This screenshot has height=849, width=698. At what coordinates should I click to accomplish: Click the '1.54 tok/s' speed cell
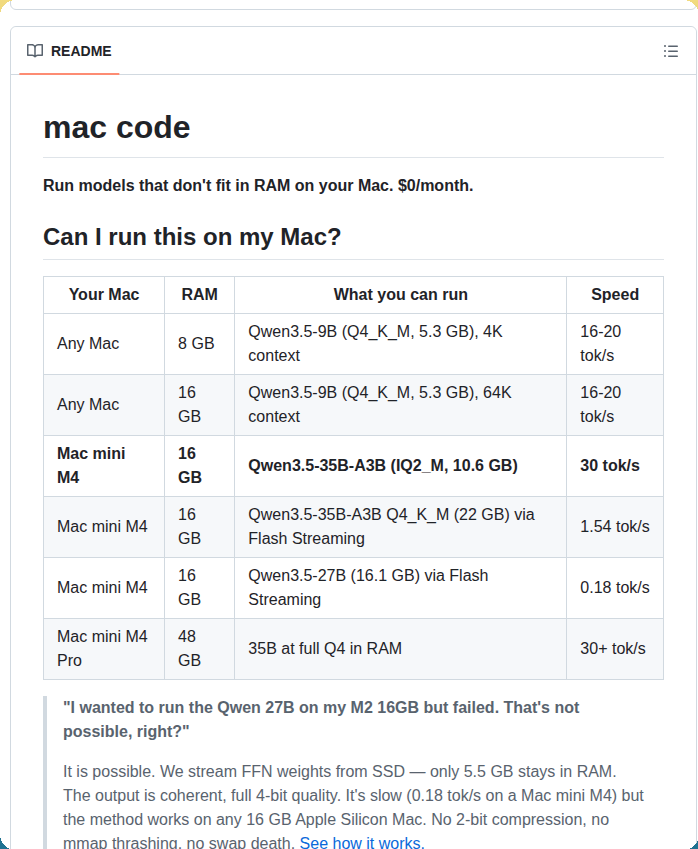click(x=615, y=527)
